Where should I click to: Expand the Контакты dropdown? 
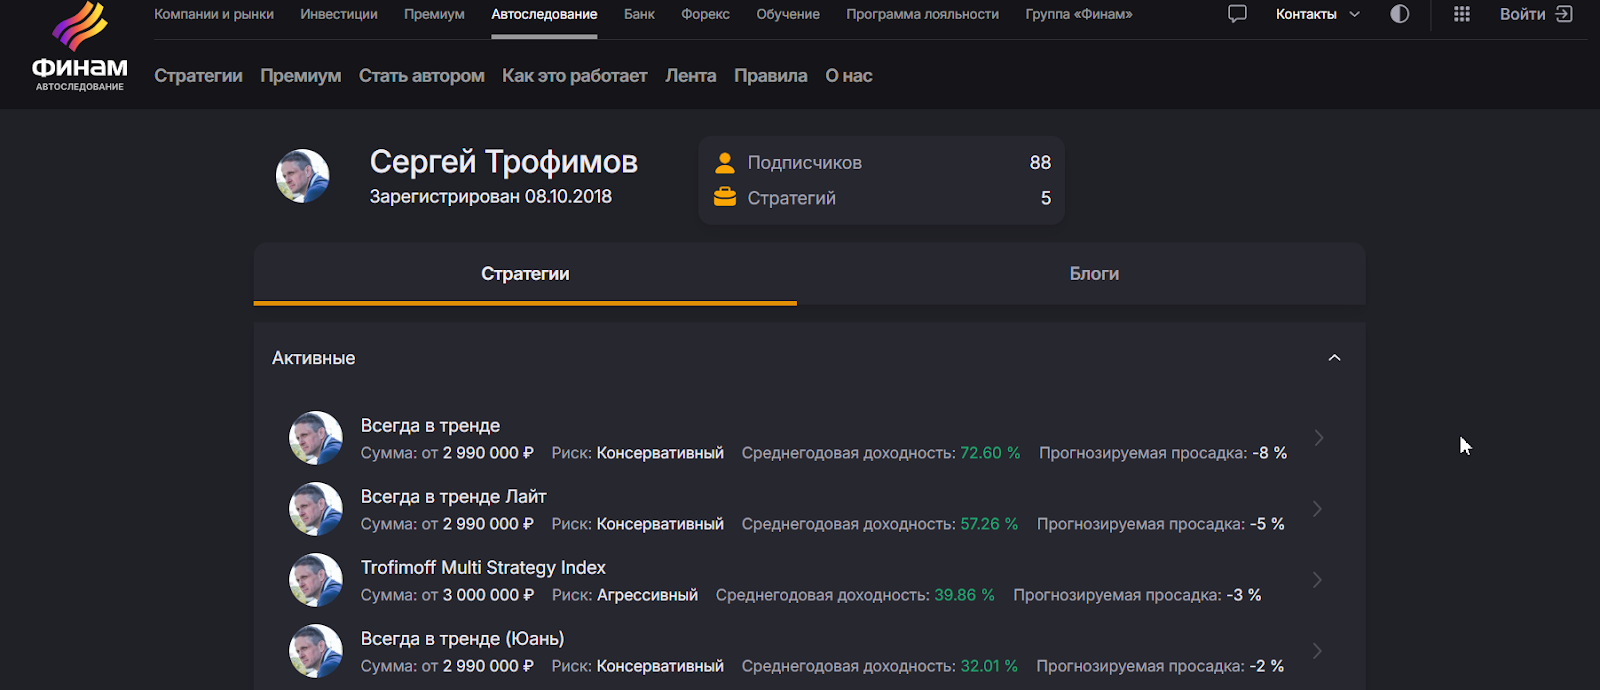[1318, 14]
